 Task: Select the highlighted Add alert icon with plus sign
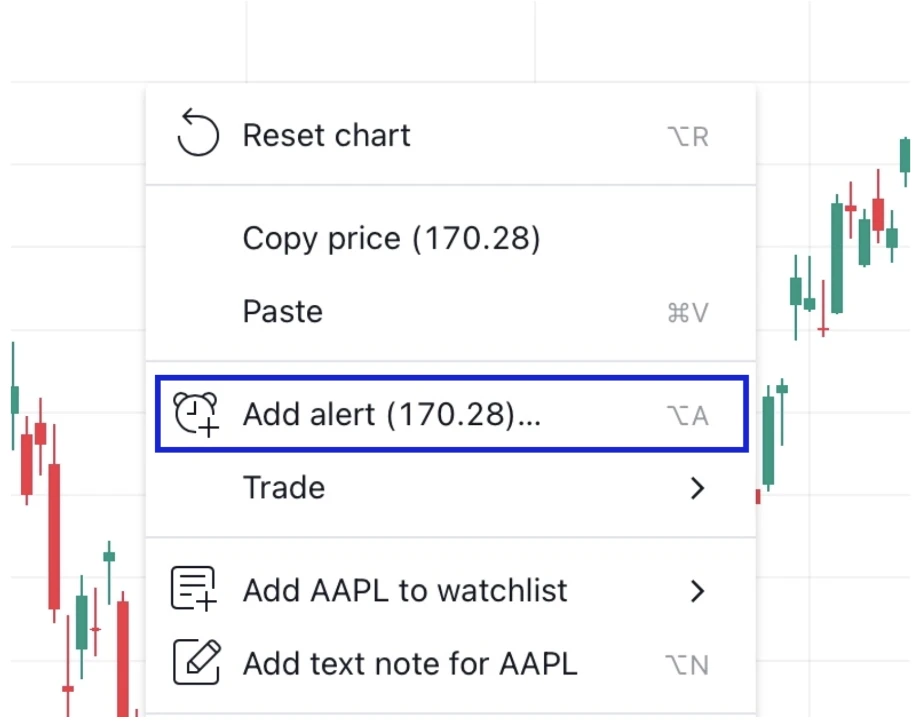196,414
